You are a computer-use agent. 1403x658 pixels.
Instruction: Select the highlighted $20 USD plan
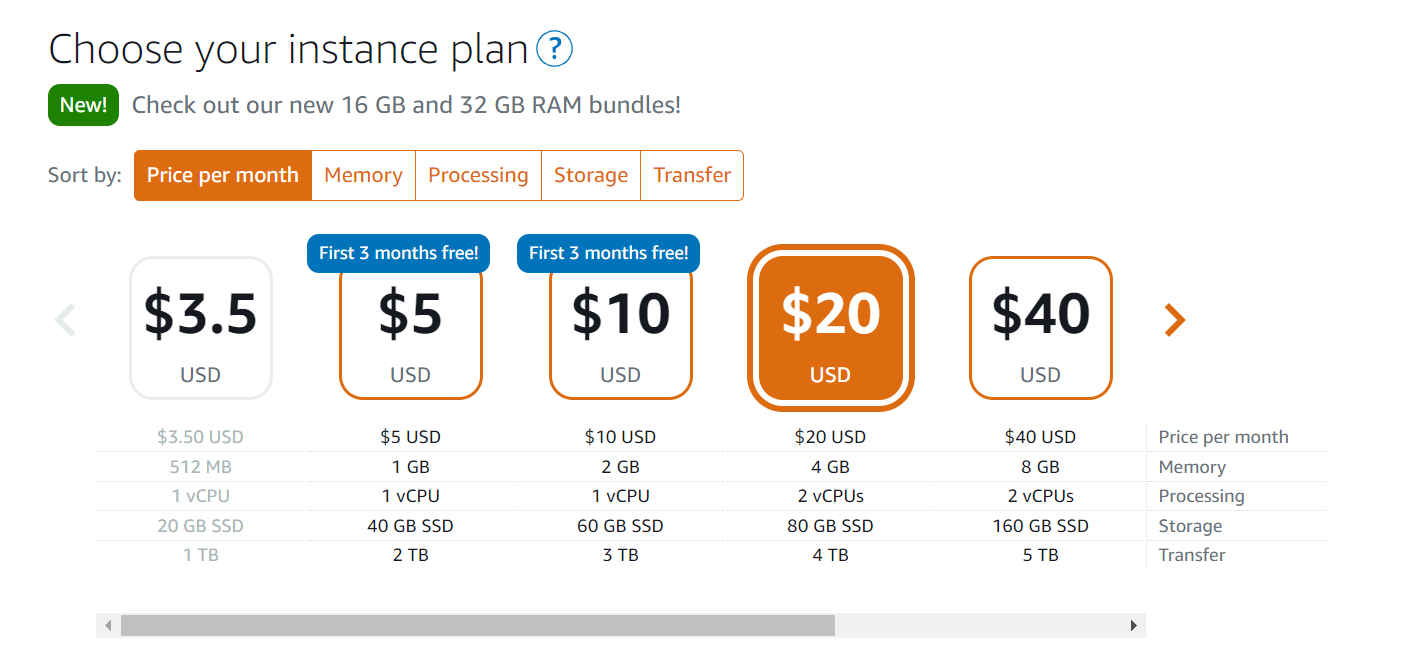(831, 328)
